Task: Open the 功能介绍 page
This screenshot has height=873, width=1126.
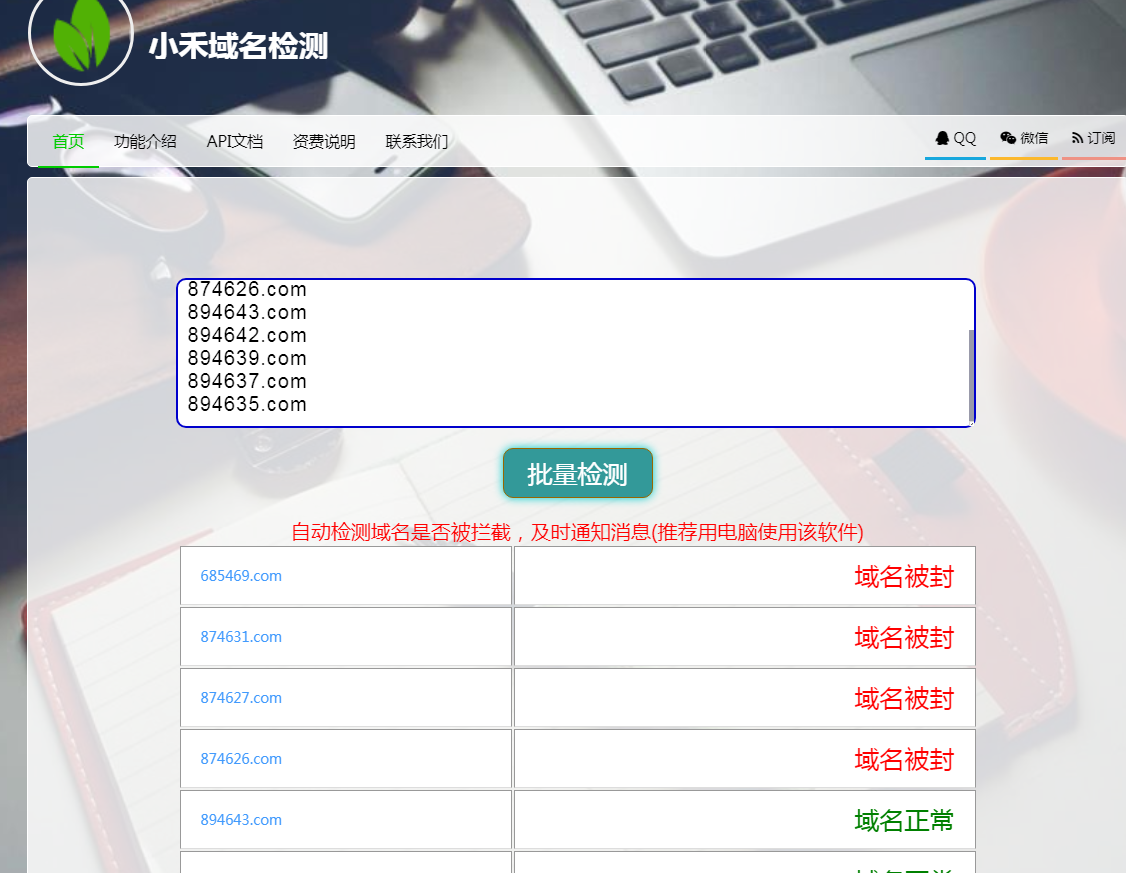Action: [146, 141]
